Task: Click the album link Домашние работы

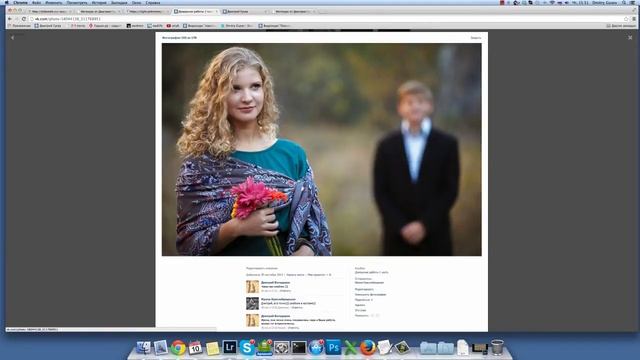Action: (371, 272)
